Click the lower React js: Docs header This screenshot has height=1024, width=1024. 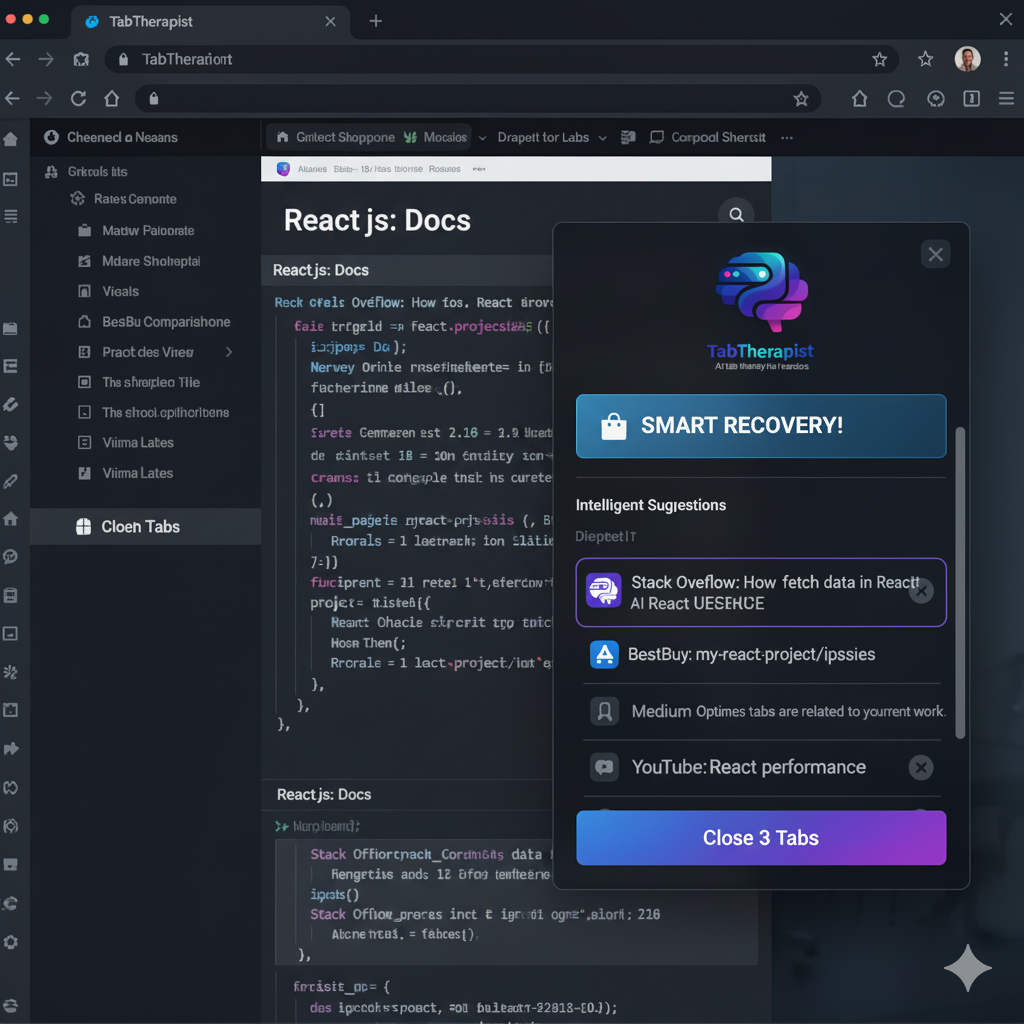[x=324, y=794]
